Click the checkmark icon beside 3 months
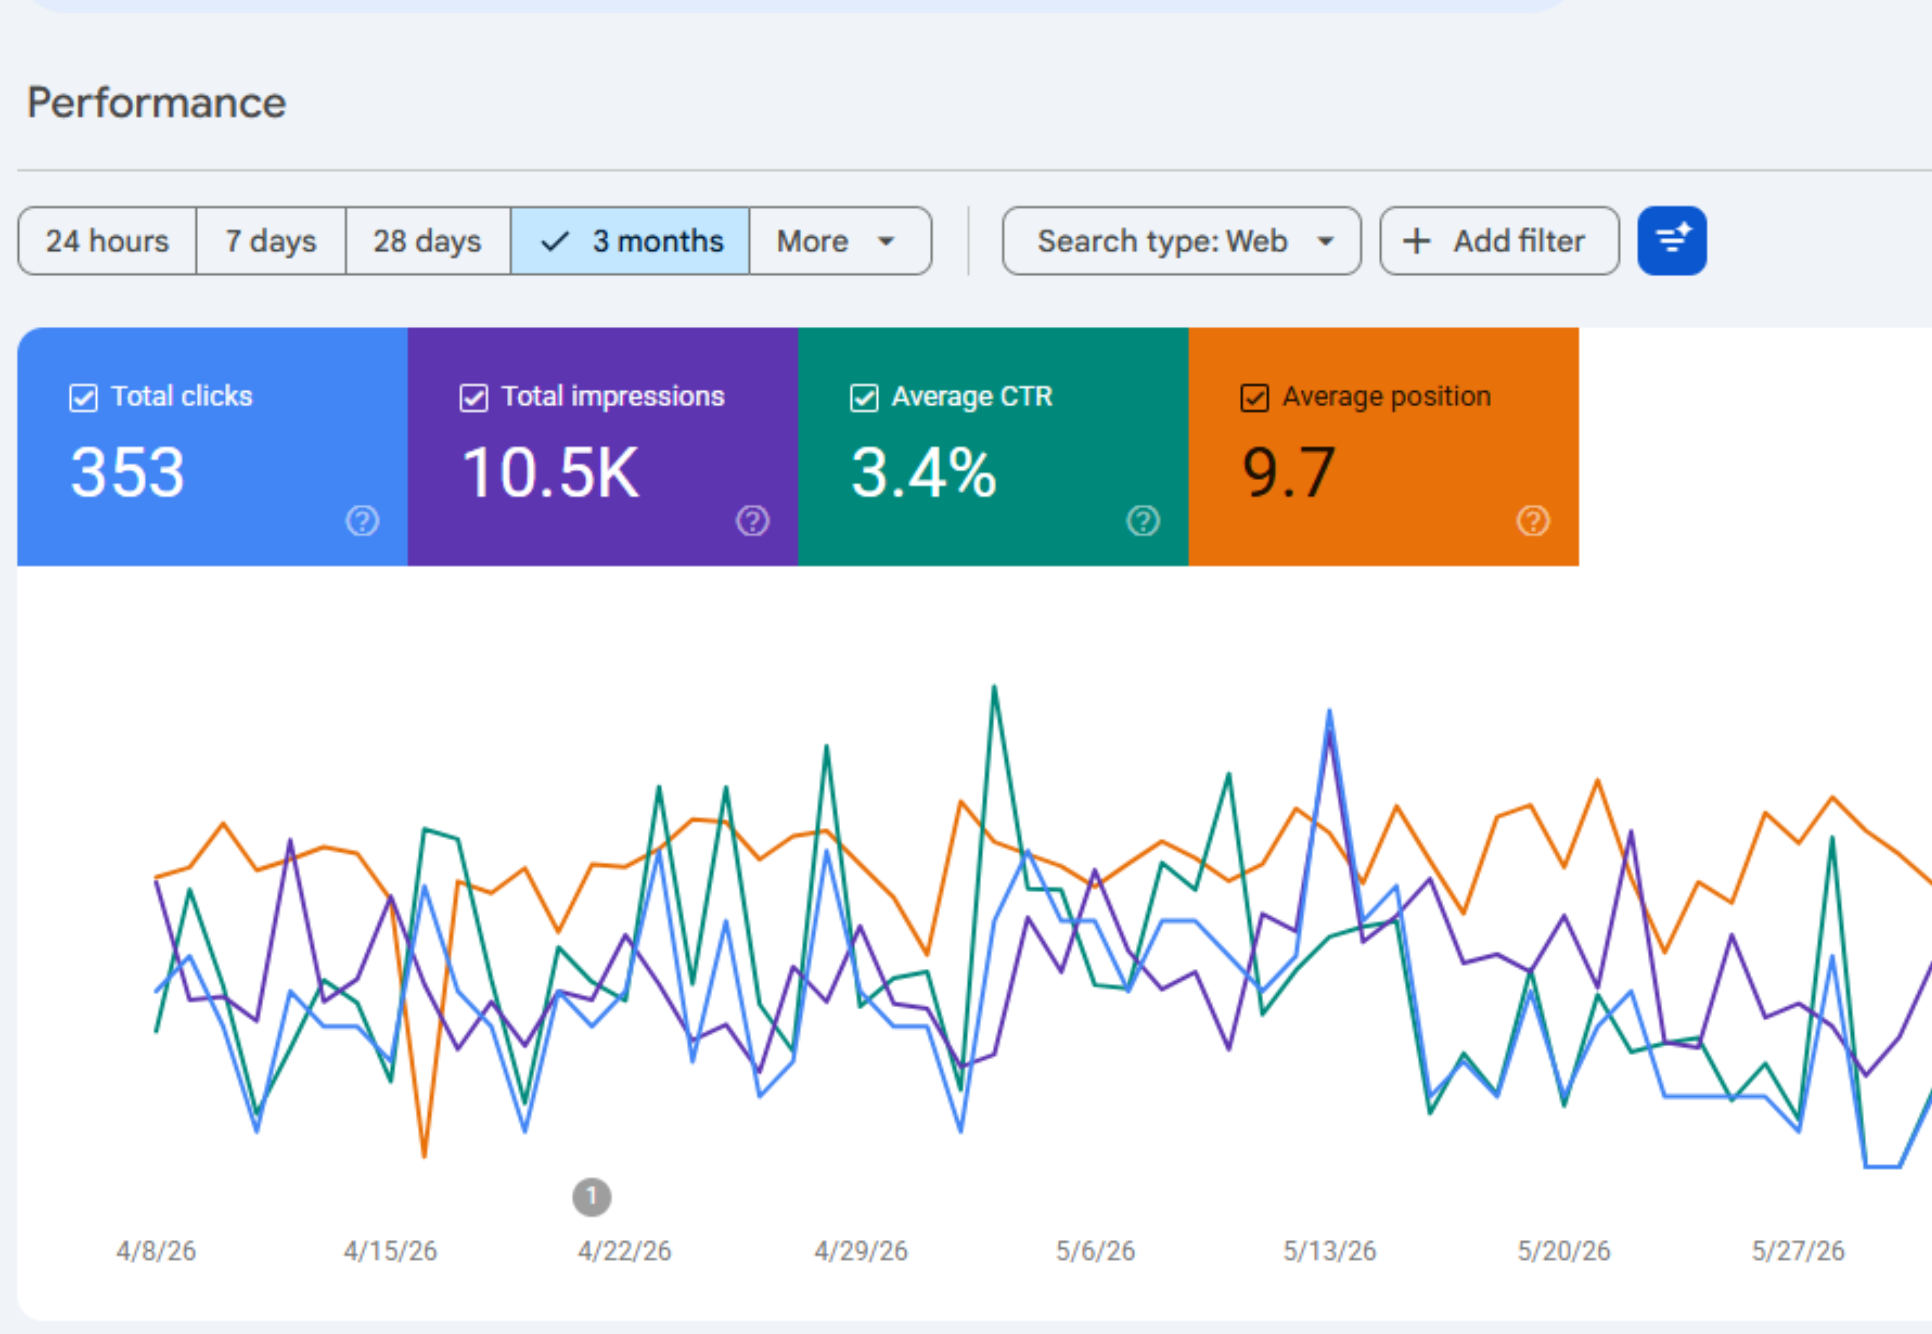1932x1334 pixels. click(554, 241)
